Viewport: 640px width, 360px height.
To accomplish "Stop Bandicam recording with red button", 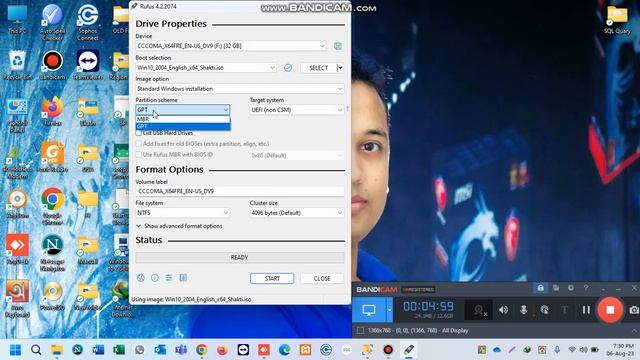I will (610, 310).
